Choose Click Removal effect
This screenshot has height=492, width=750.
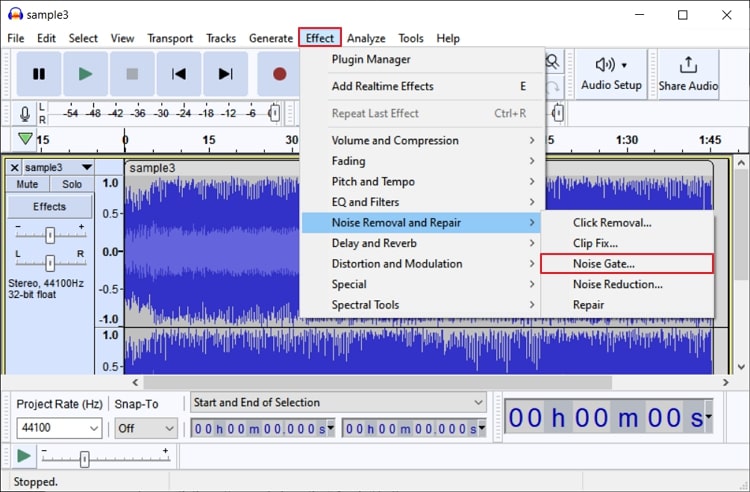[628, 223]
